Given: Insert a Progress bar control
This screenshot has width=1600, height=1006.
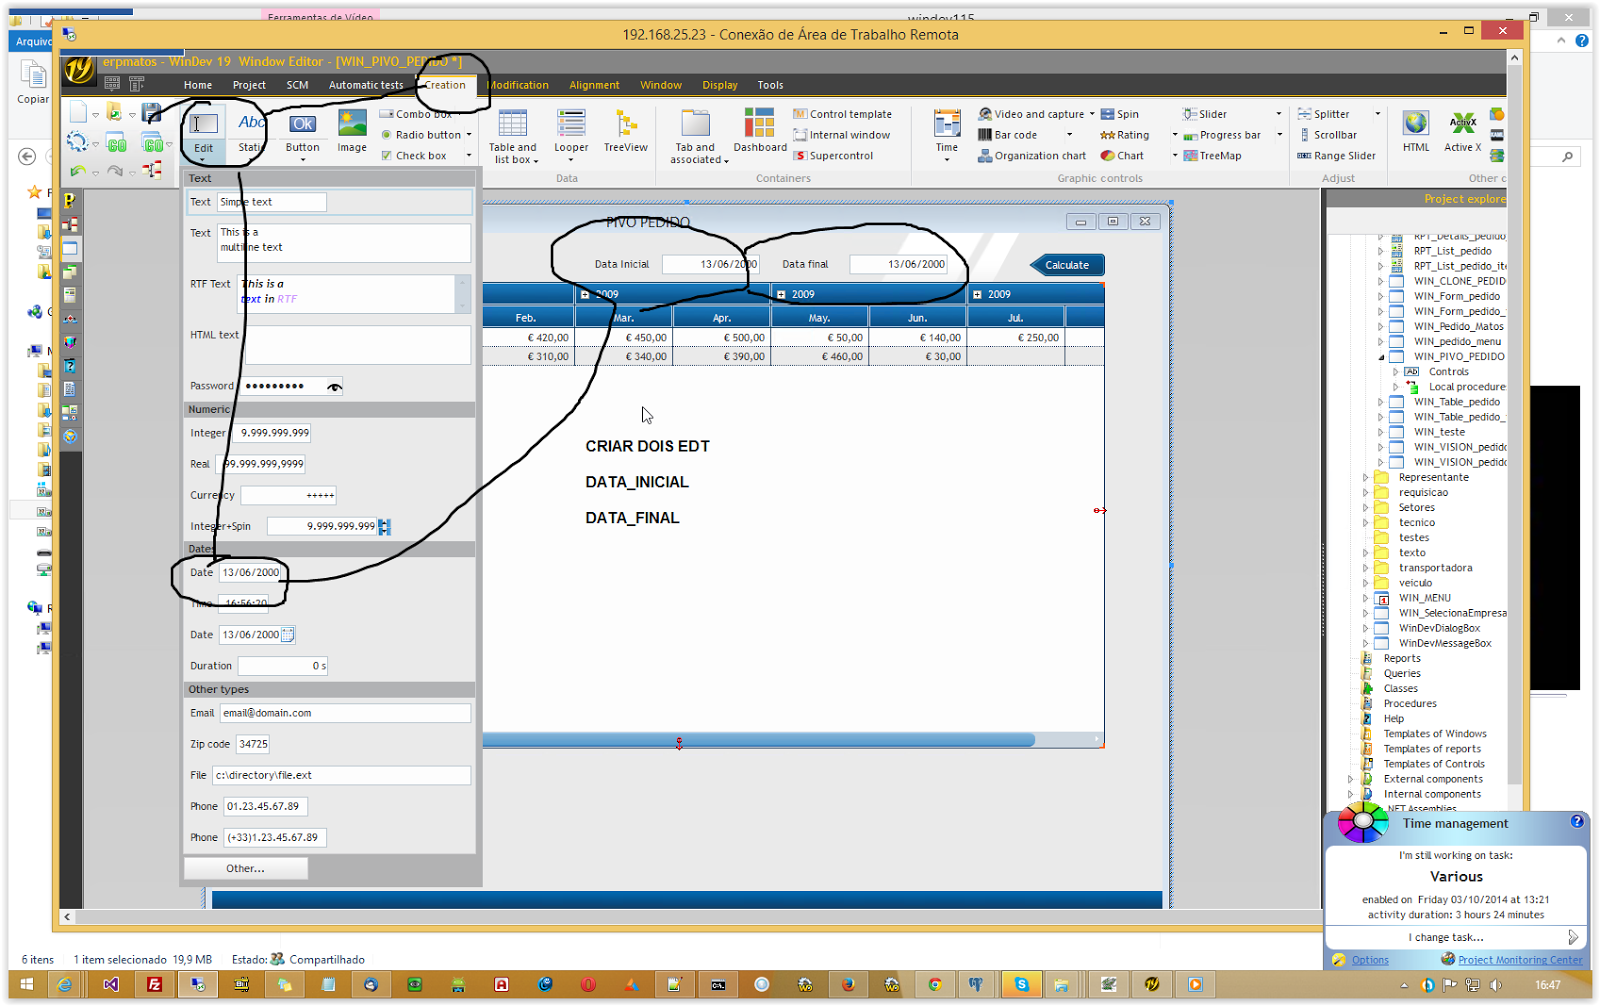Looking at the screenshot, I should coord(1222,135).
